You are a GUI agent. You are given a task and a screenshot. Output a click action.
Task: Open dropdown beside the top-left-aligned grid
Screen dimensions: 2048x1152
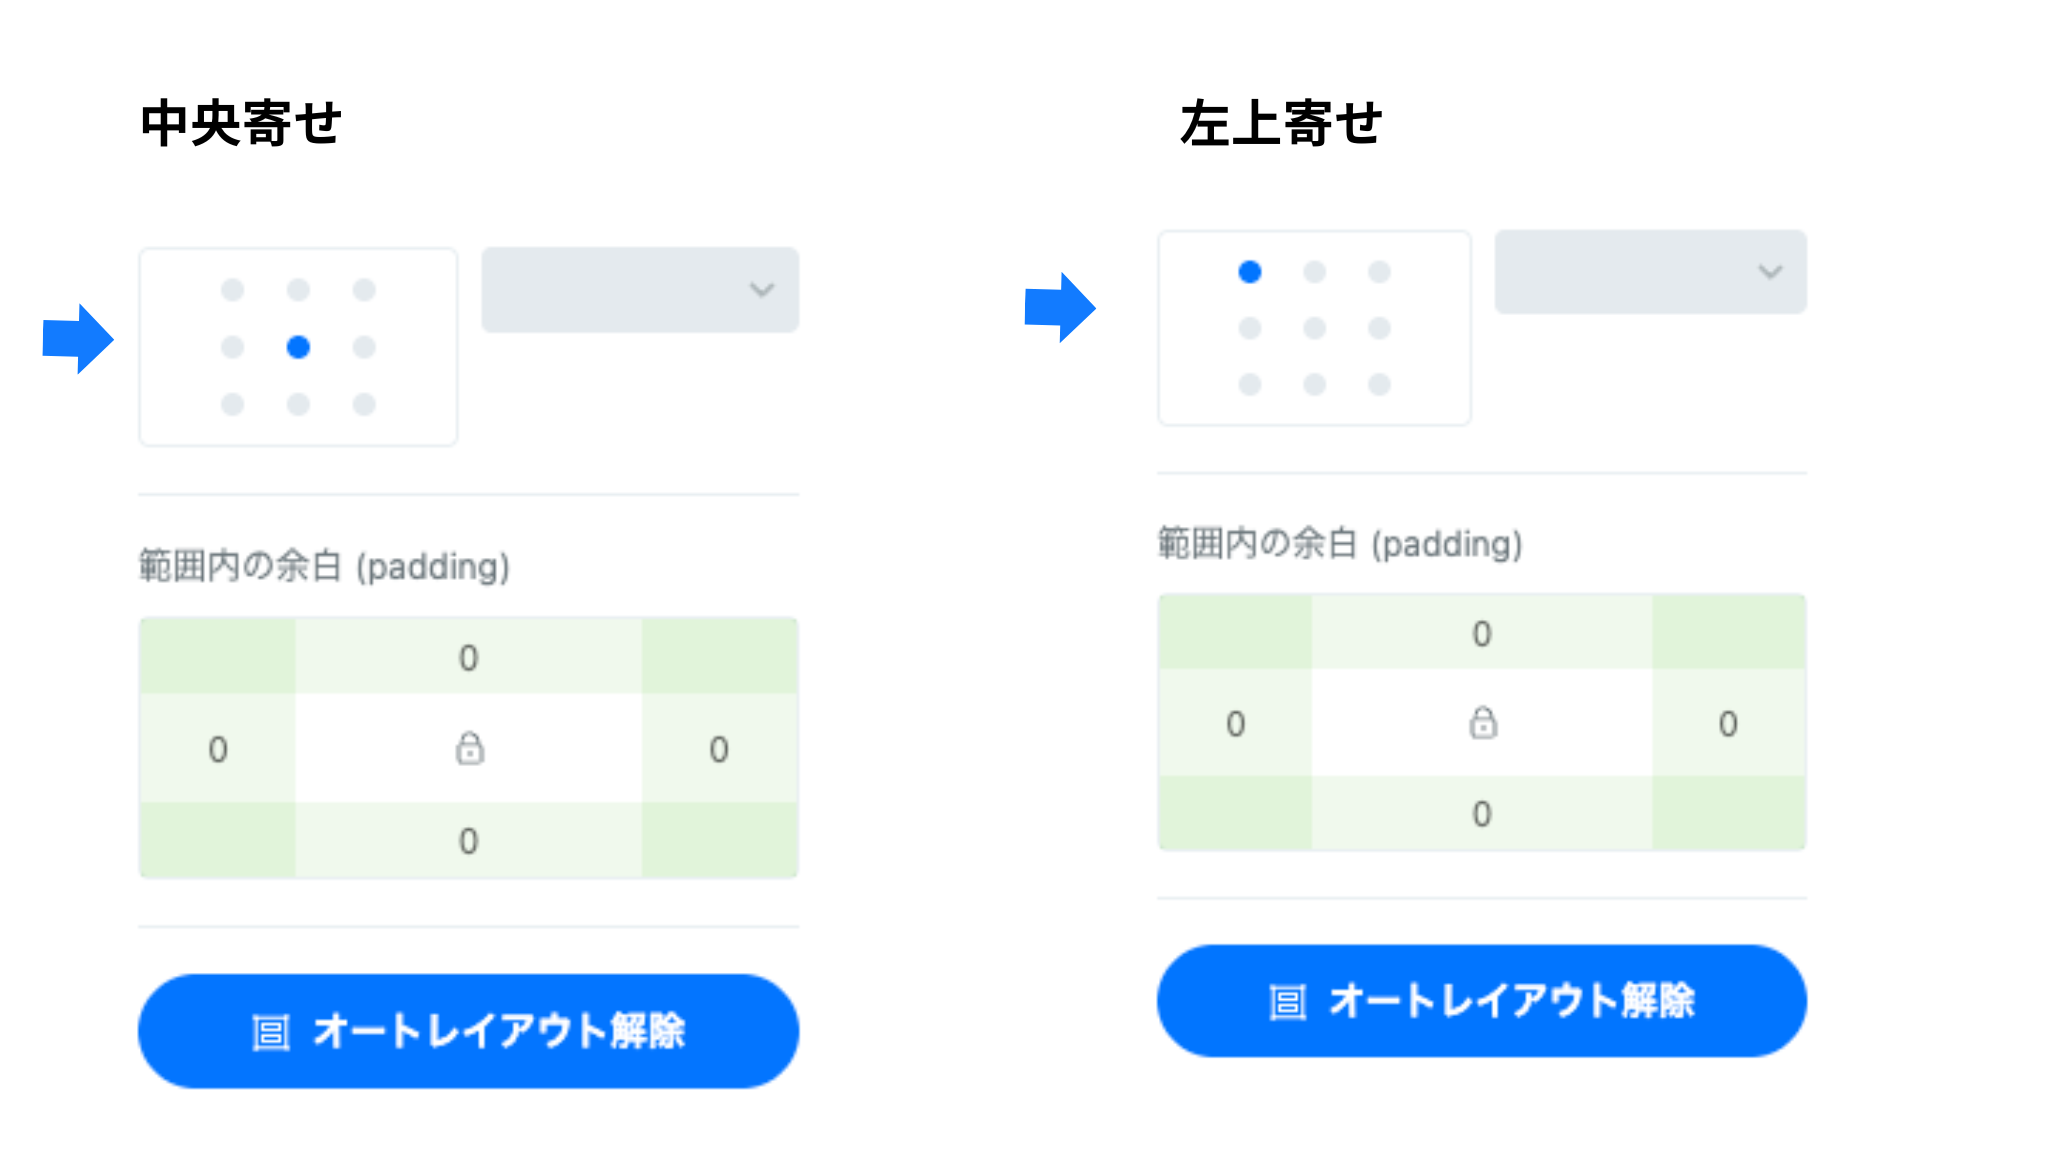tap(1650, 272)
